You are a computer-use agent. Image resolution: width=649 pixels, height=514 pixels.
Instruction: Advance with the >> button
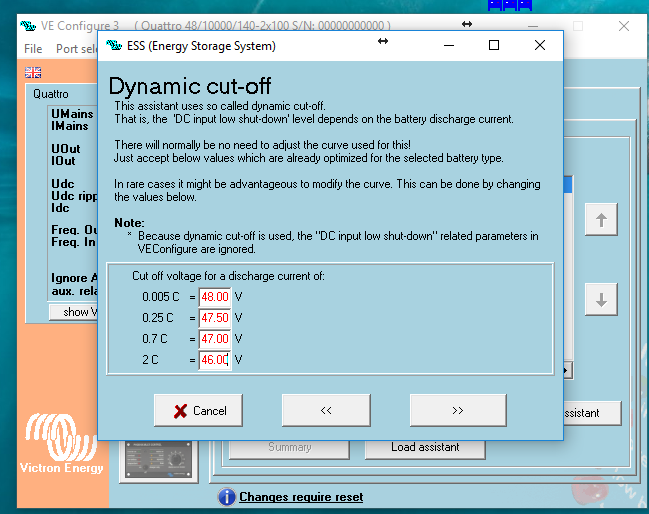458,410
